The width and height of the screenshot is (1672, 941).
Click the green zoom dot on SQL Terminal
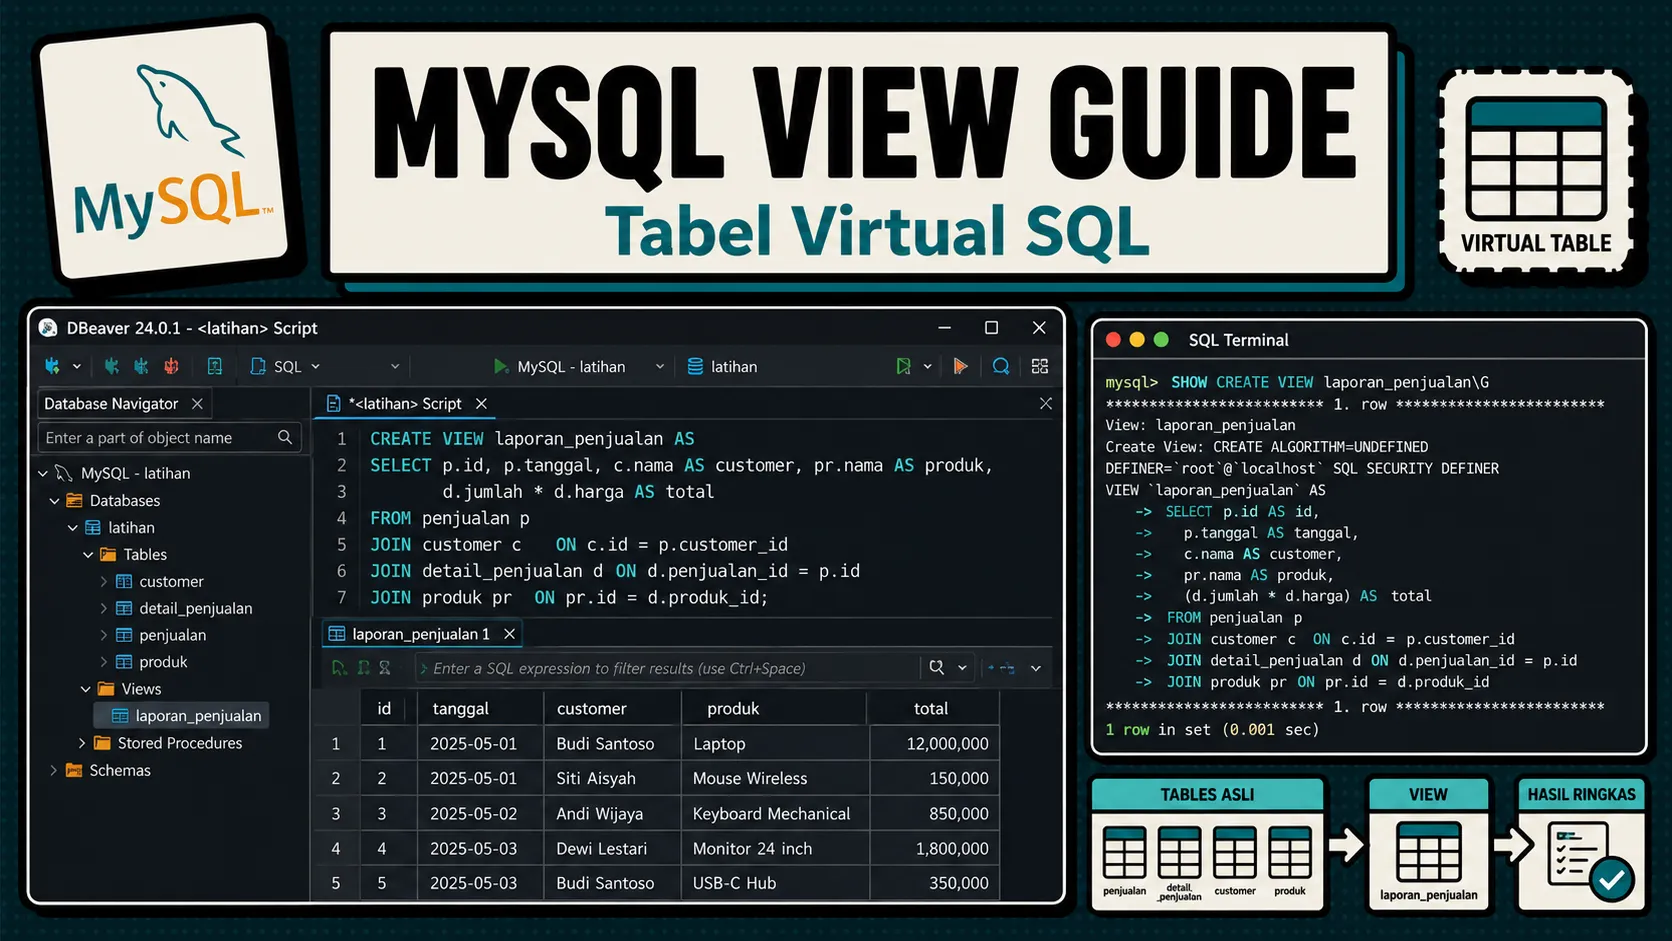tap(1161, 340)
